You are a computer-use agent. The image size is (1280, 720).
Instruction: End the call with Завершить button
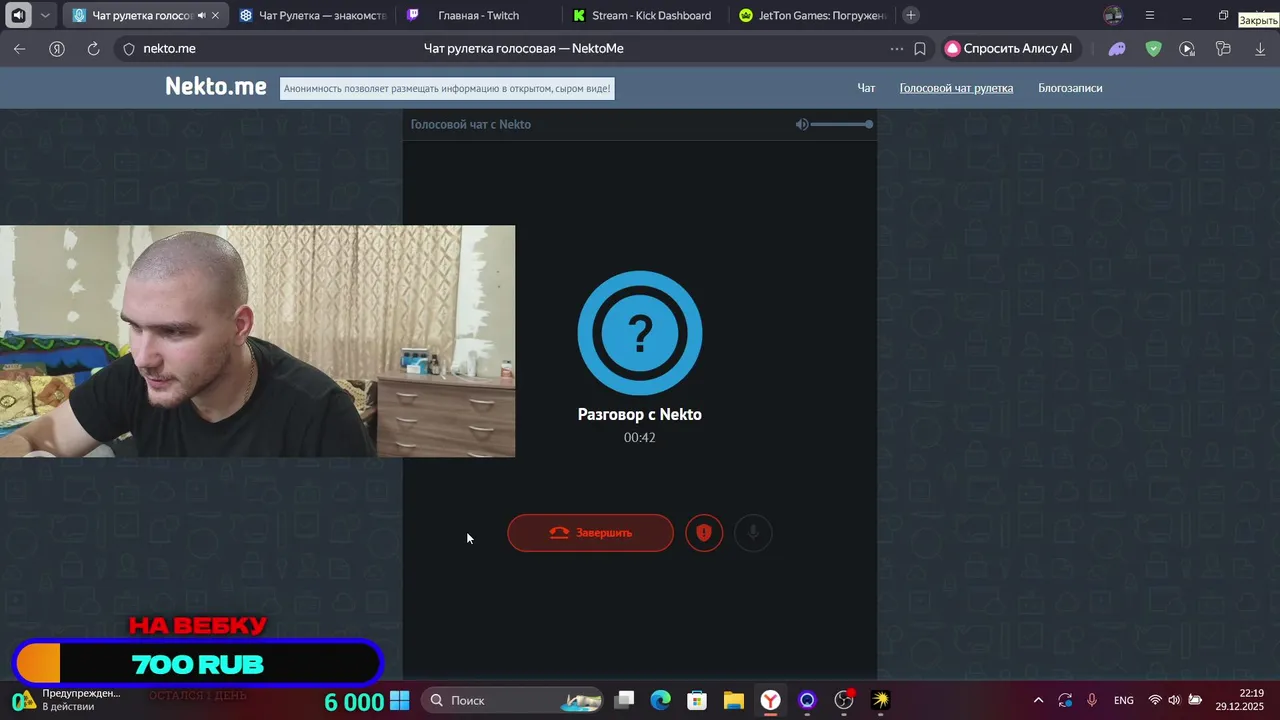590,533
